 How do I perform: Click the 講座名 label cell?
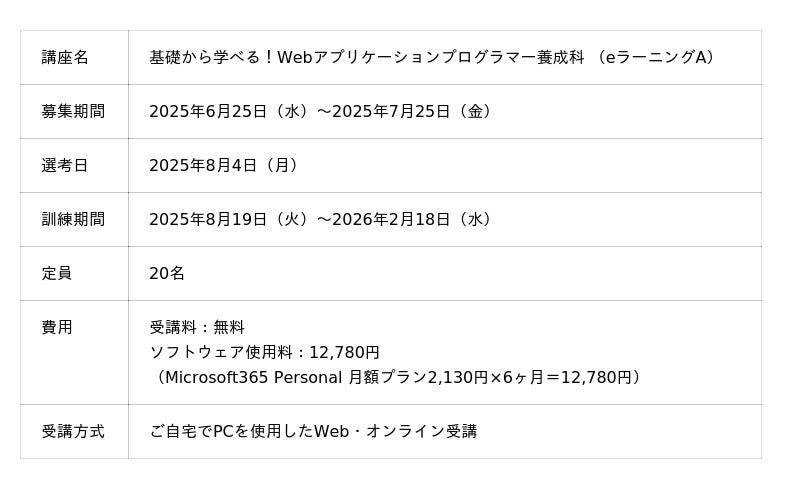pos(65,58)
